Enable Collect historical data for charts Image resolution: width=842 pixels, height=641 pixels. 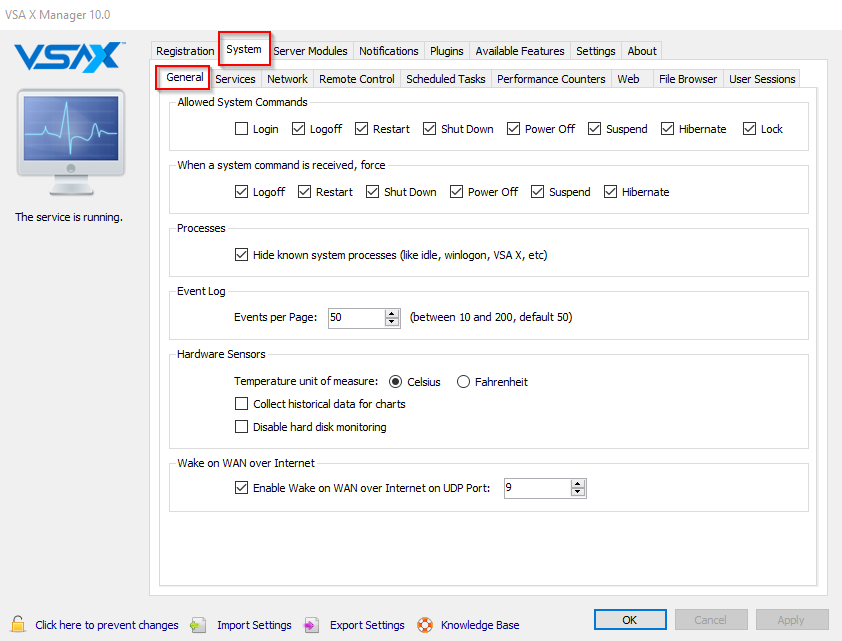pos(242,404)
